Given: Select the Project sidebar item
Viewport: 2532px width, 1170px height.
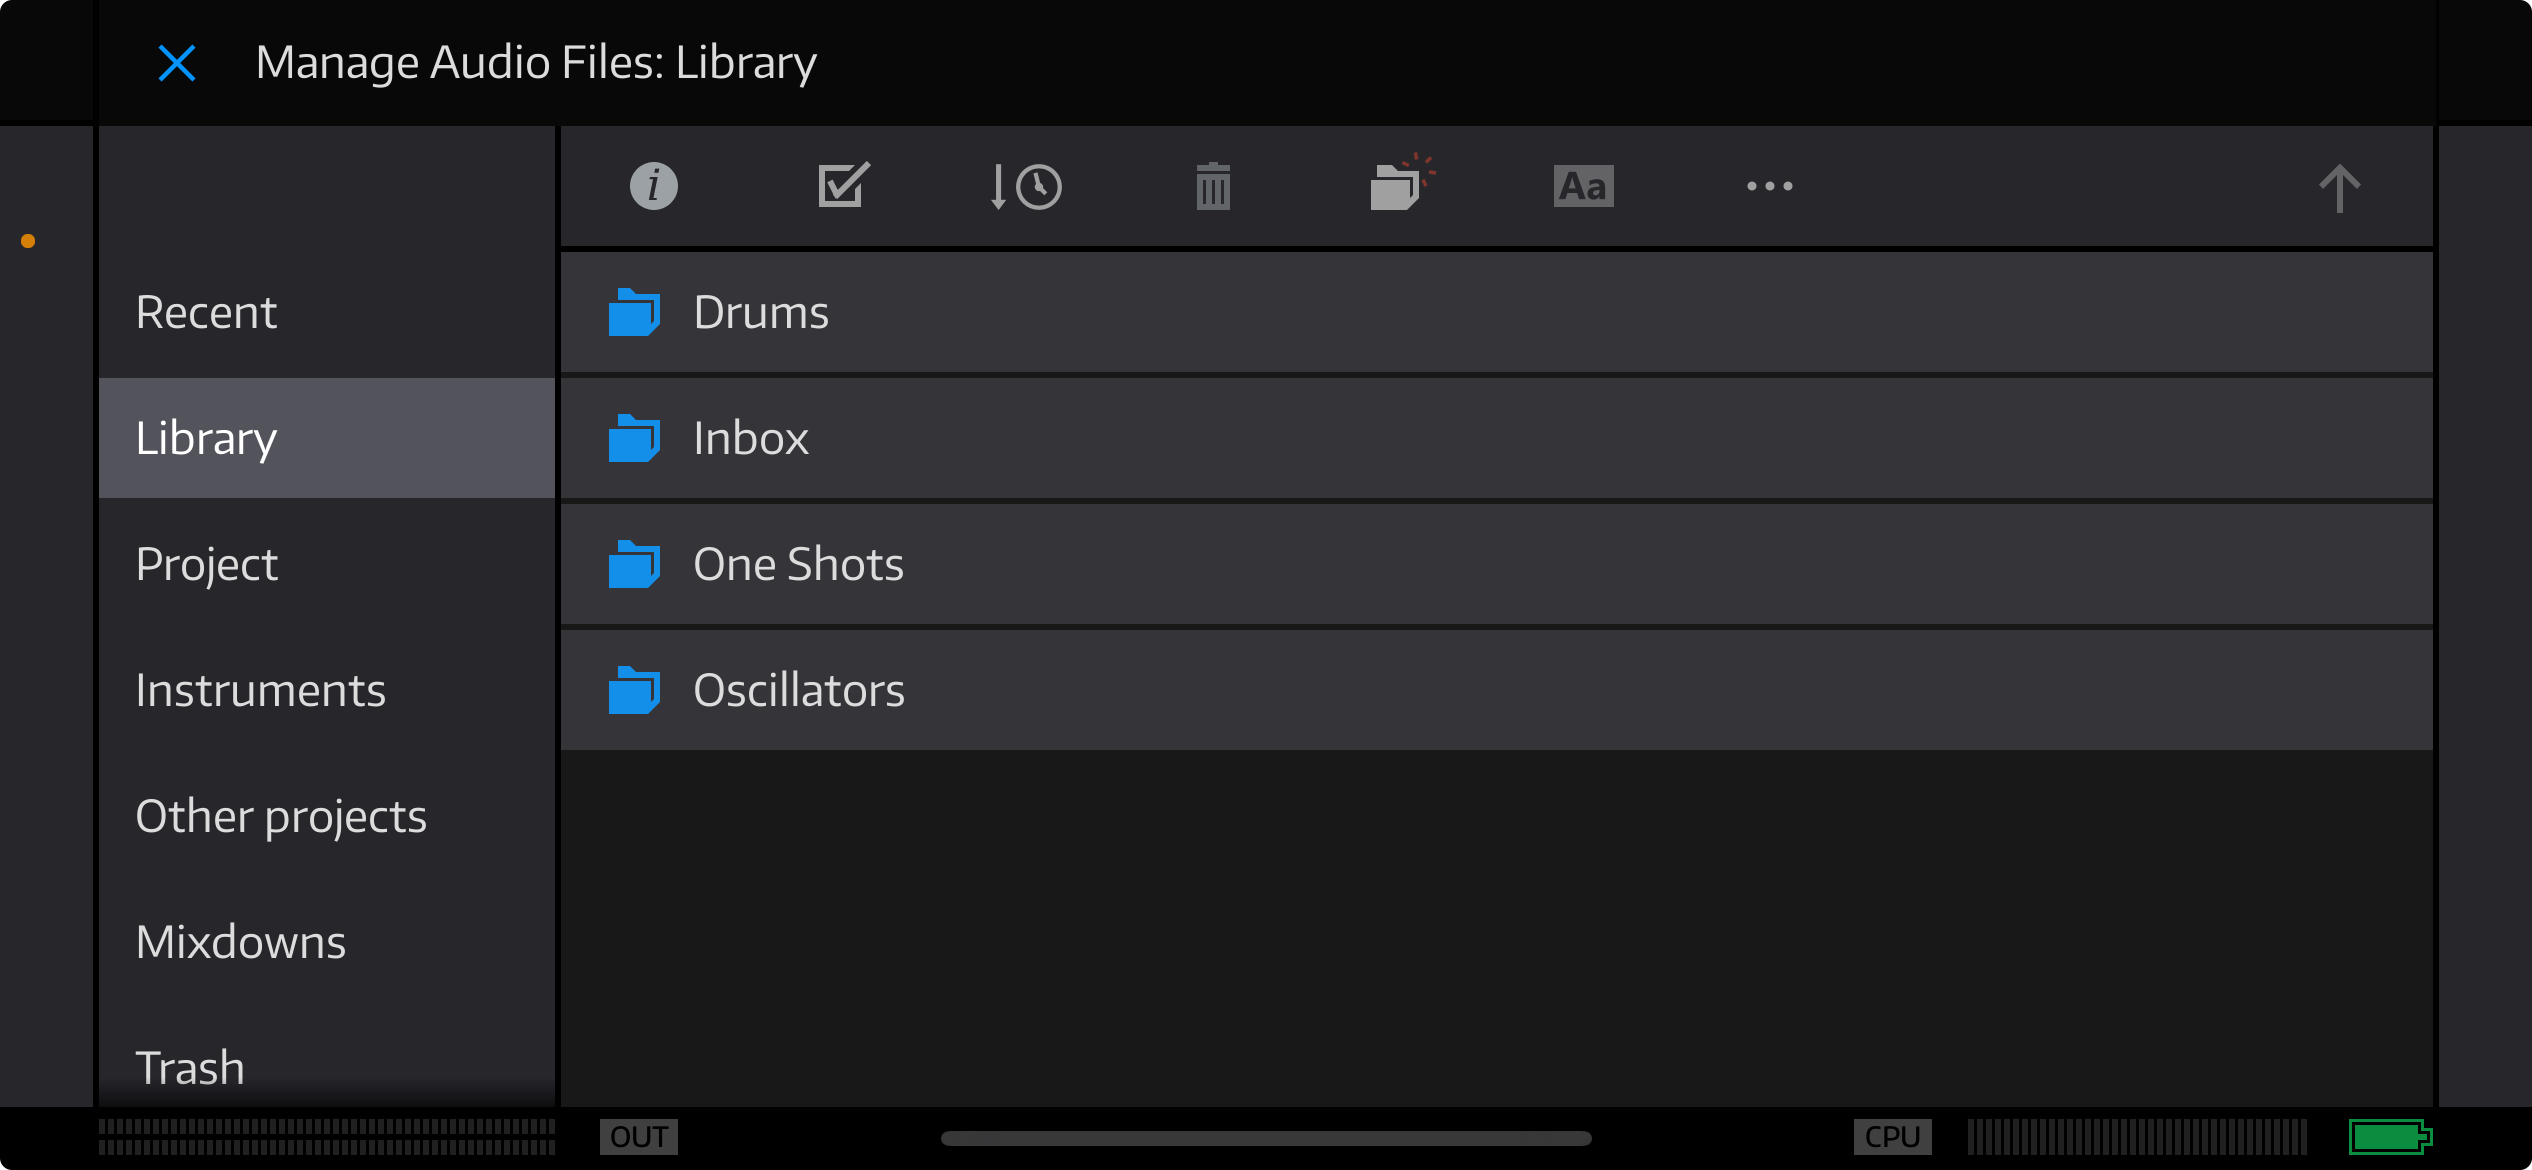Looking at the screenshot, I should 327,564.
